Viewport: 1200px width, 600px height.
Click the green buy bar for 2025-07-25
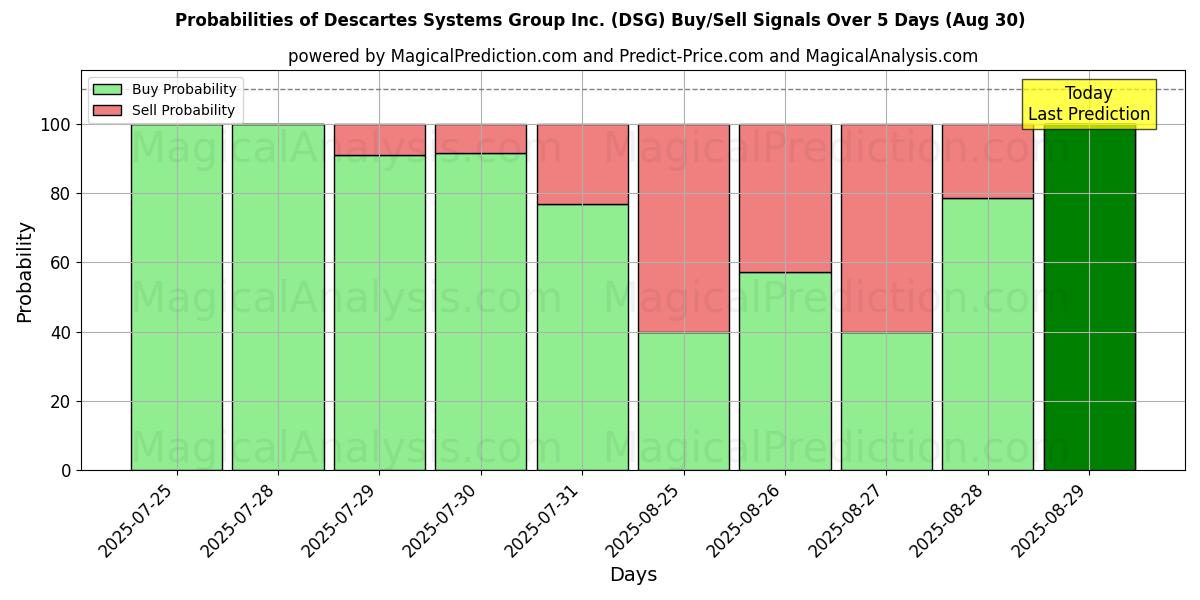(x=177, y=297)
